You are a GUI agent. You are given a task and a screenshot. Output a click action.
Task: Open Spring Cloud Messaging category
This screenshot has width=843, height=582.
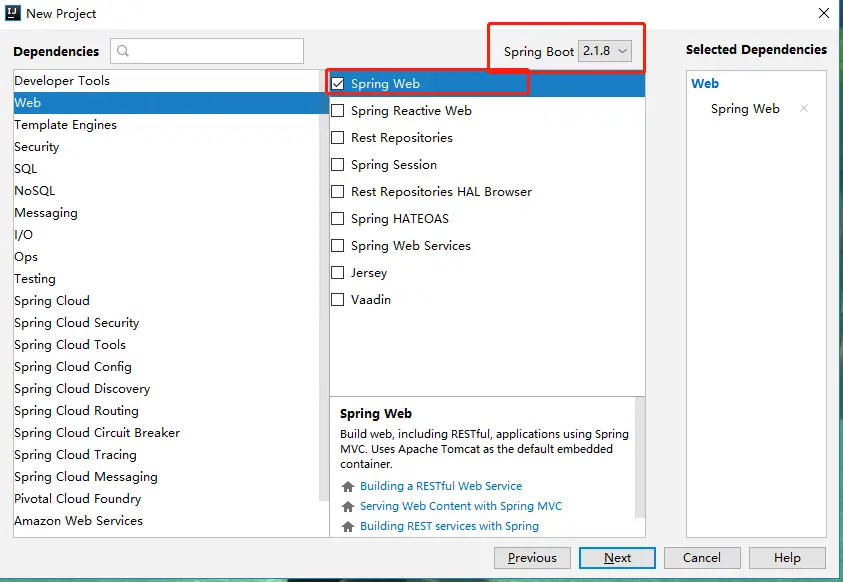pyautogui.click(x=166, y=477)
